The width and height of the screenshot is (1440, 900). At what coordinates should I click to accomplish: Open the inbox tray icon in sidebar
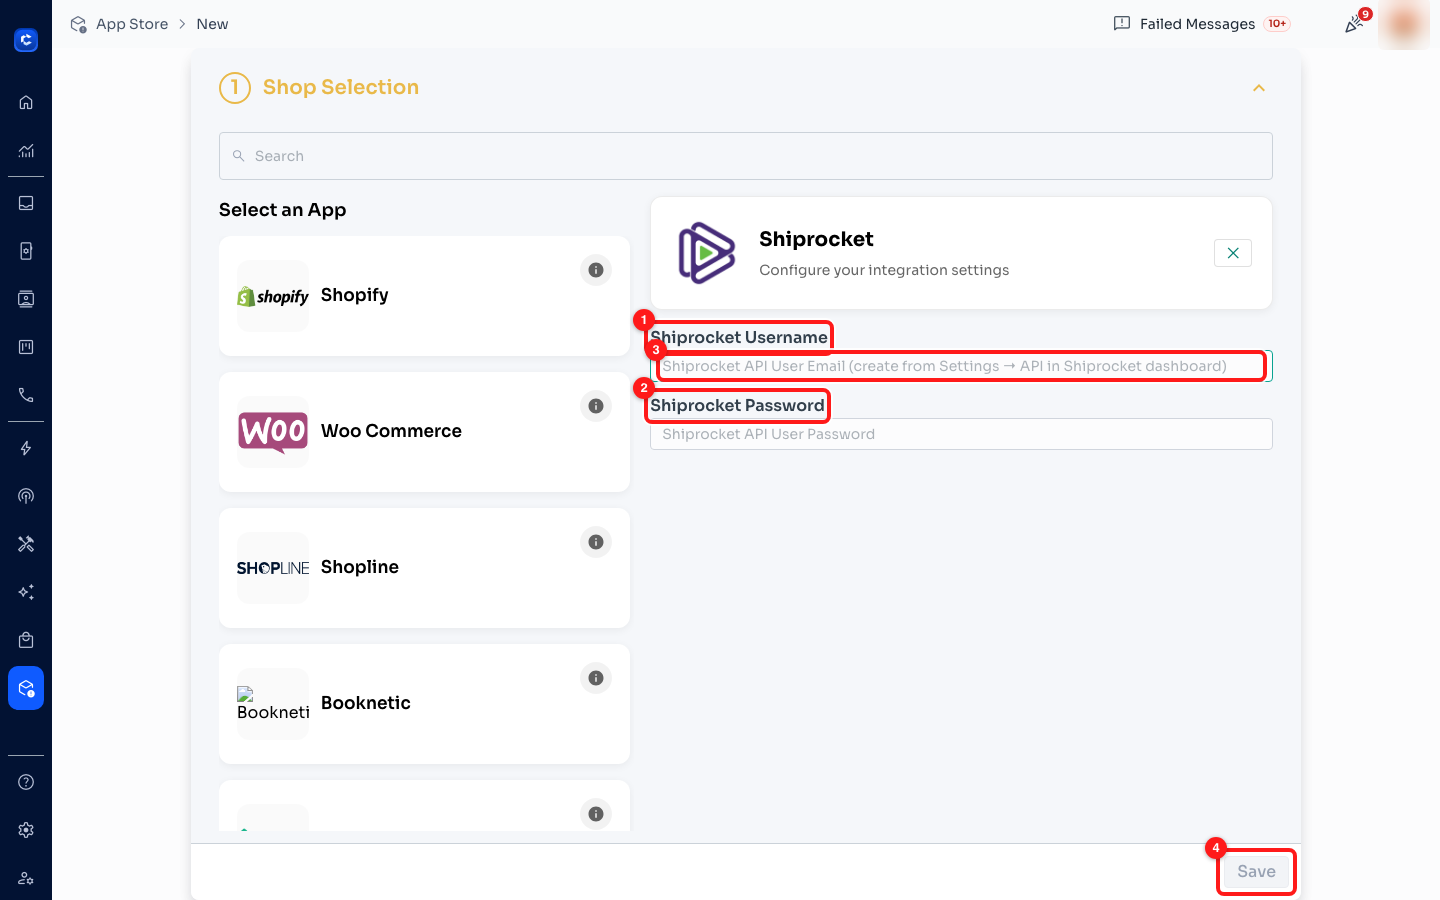coord(26,203)
